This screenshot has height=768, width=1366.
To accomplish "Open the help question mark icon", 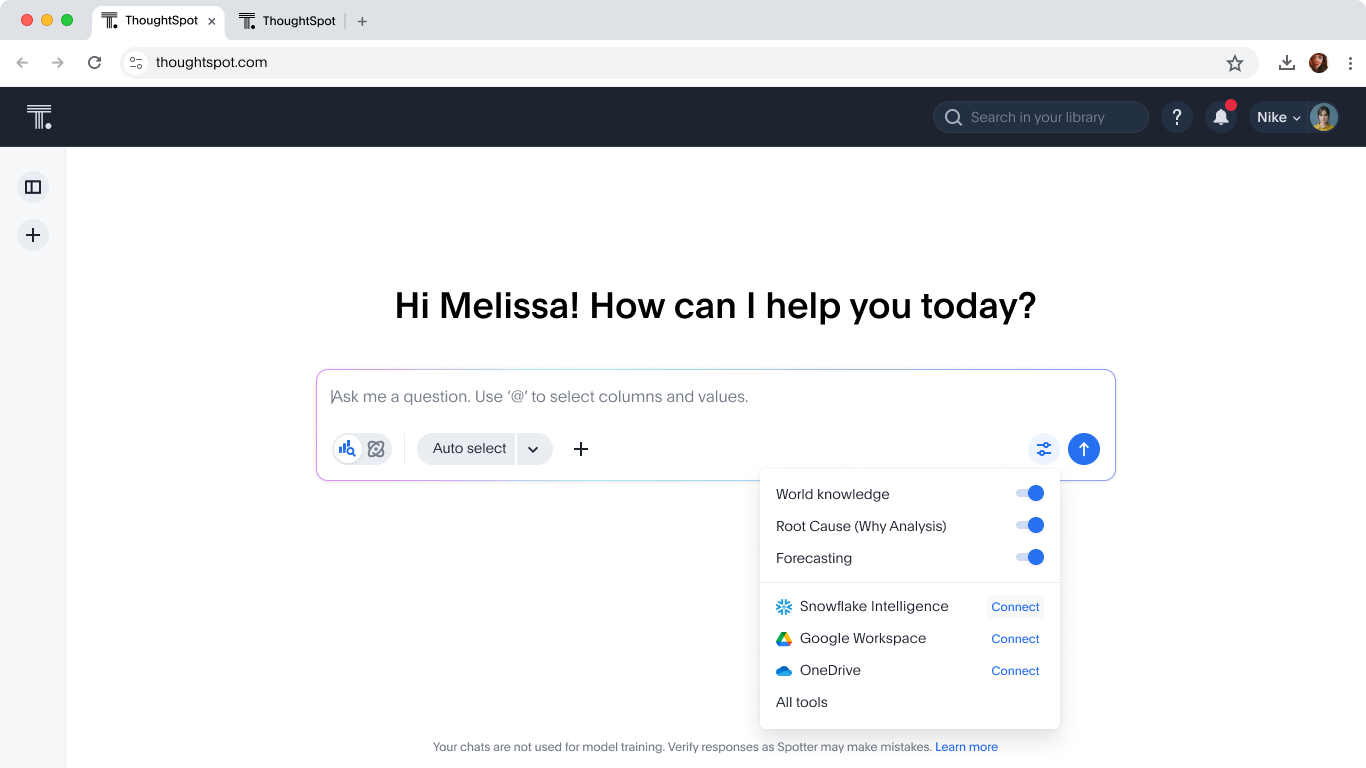I will click(x=1177, y=117).
